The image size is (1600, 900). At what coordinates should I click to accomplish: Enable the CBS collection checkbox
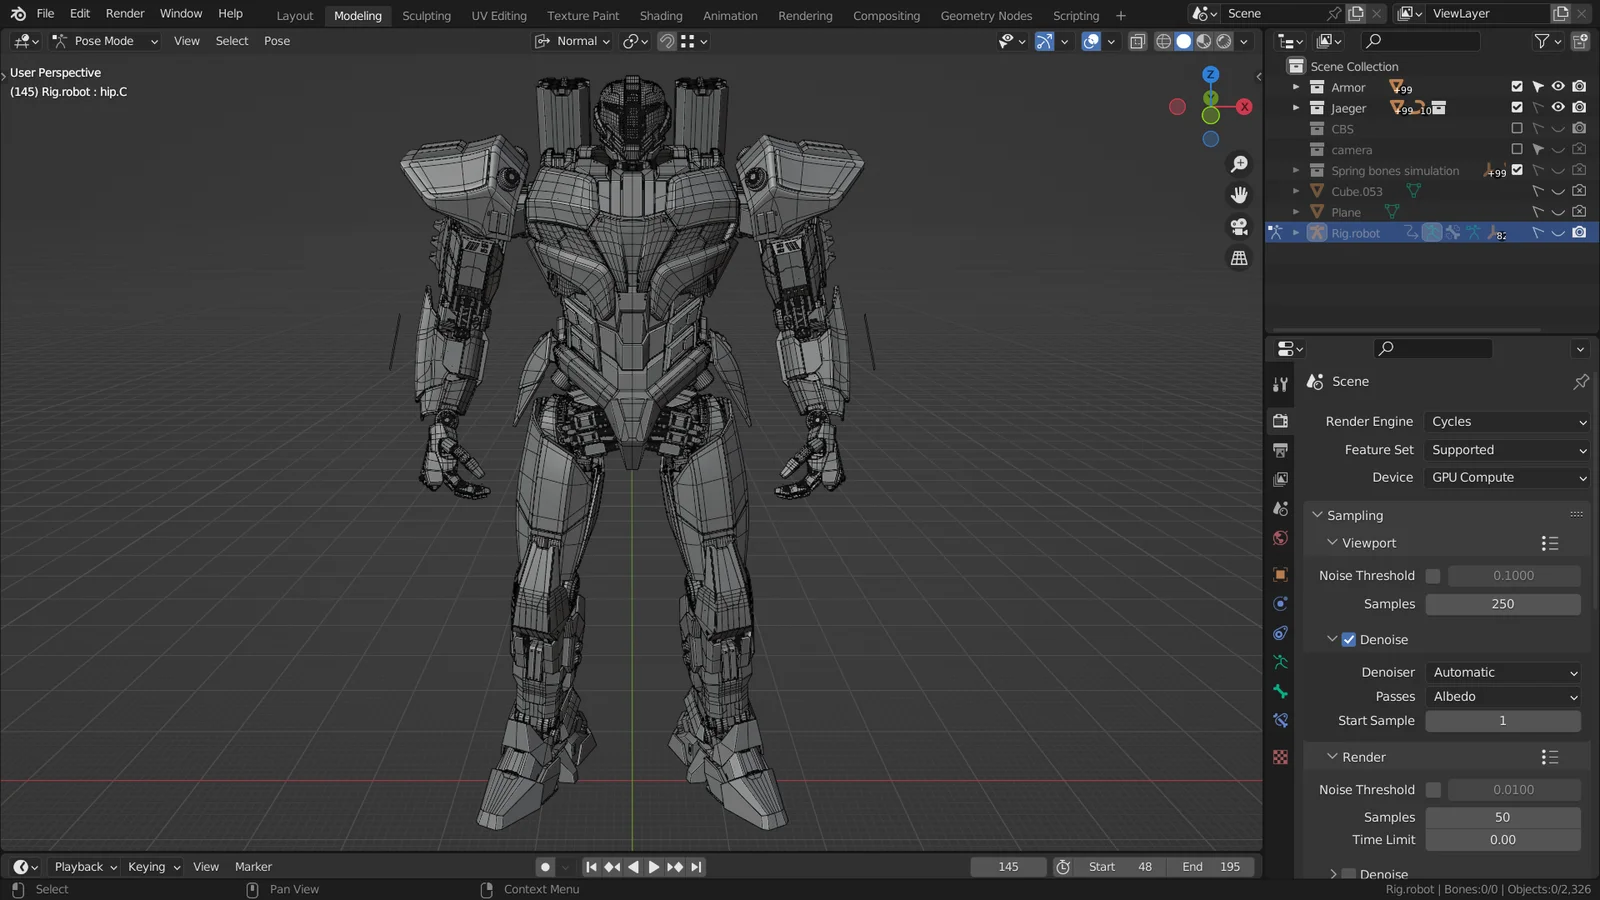click(x=1518, y=128)
